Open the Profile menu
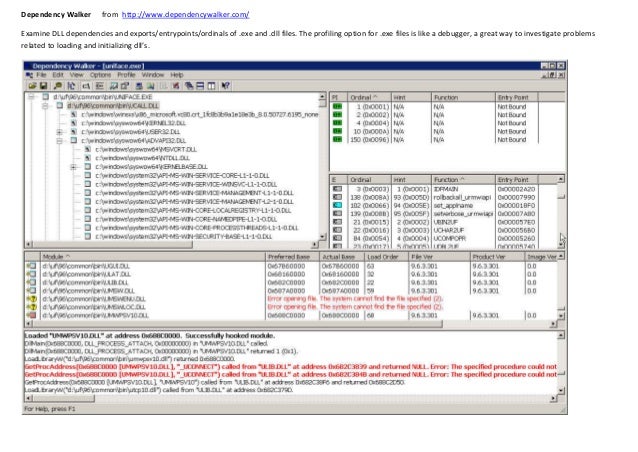Viewport: 638px width, 452px height. 126,75
